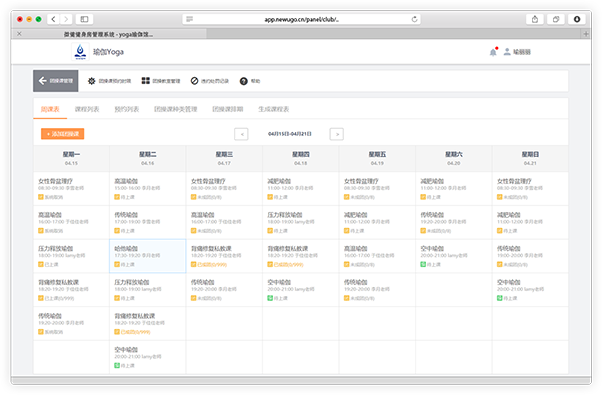Click the orange 添加团操课 button
Viewport: 602px width, 395px height.
[x=63, y=134]
